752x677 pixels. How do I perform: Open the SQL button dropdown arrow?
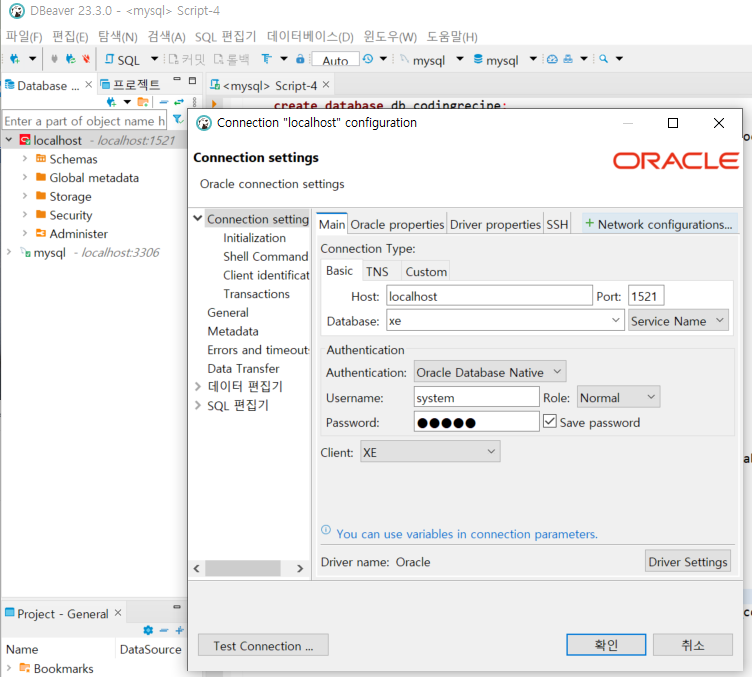pos(154,59)
